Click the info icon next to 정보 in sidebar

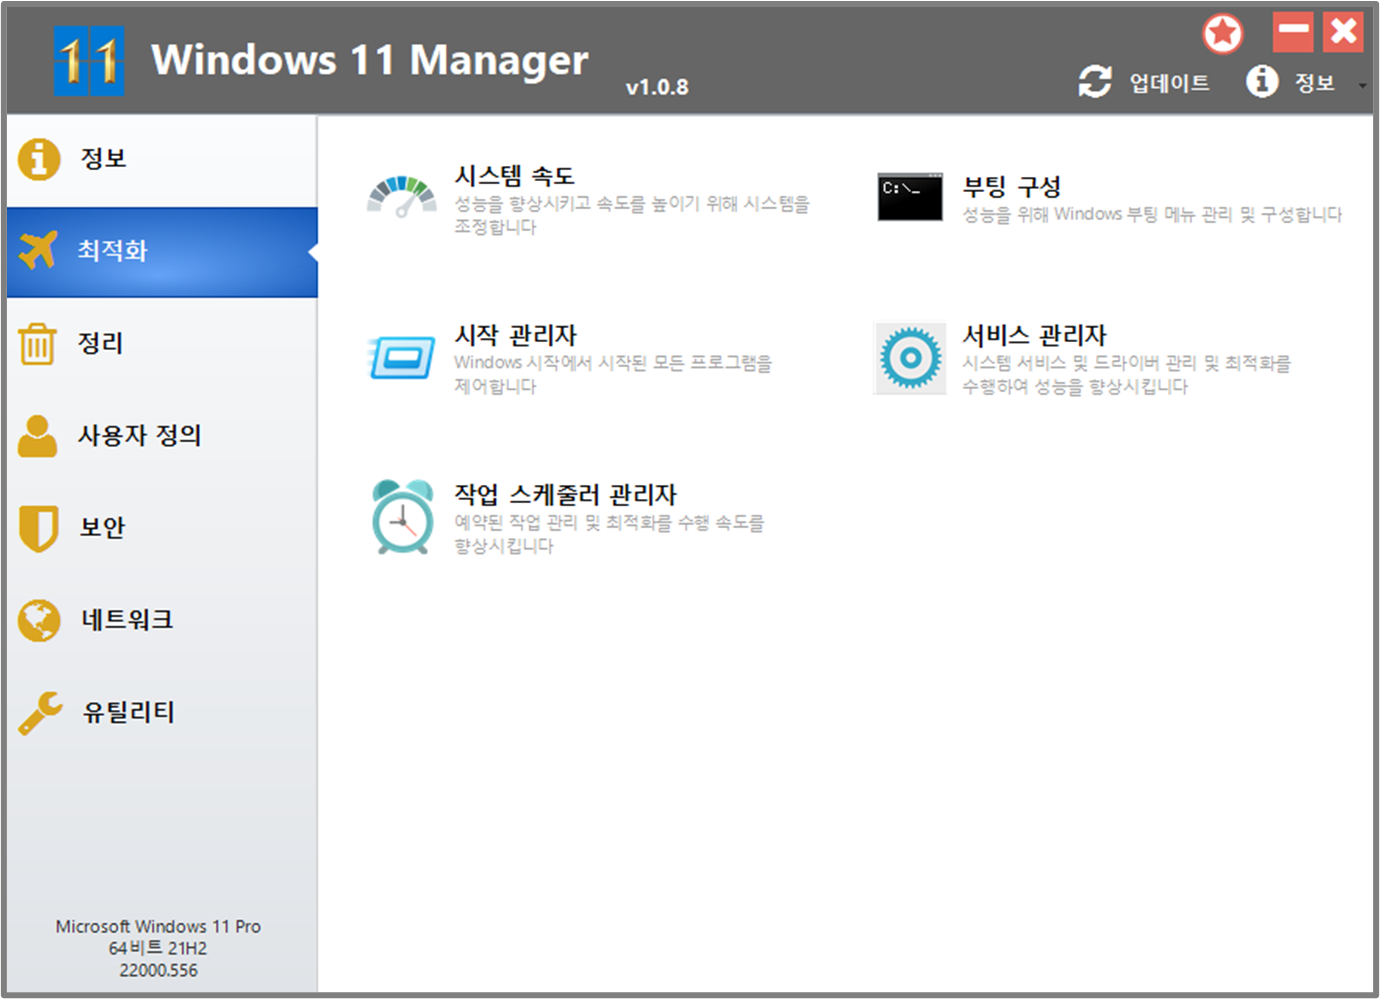(x=39, y=159)
